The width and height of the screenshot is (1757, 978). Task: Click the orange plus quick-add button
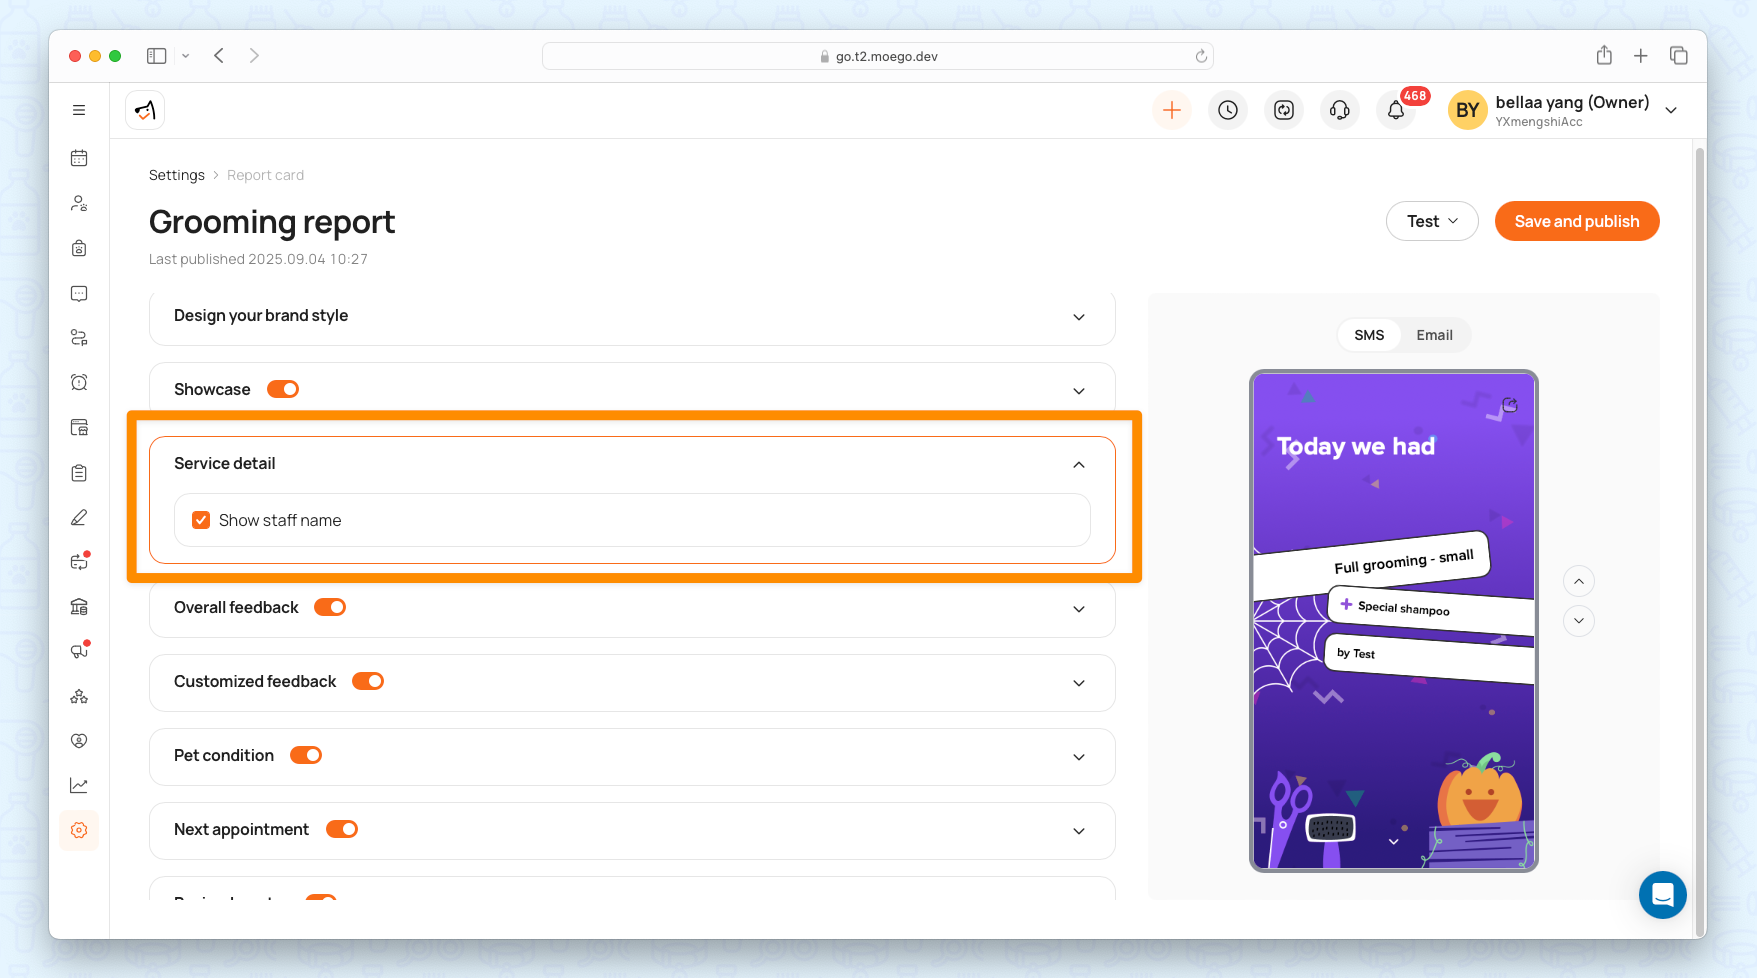click(x=1172, y=110)
